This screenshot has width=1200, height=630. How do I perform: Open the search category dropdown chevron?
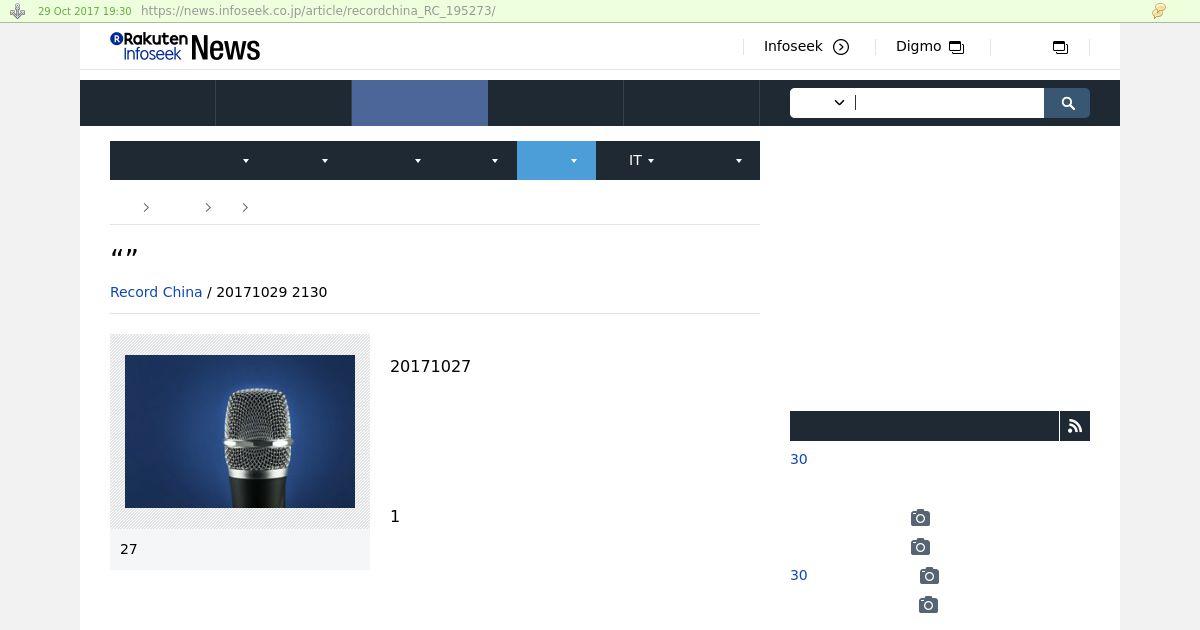[839, 102]
